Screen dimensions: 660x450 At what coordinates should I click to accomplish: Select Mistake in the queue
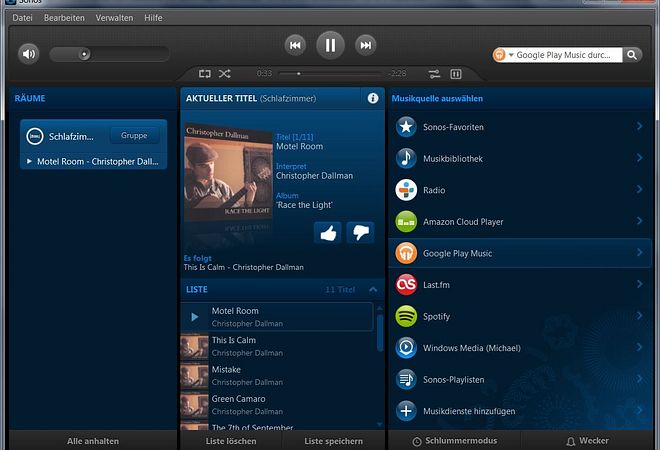point(277,375)
